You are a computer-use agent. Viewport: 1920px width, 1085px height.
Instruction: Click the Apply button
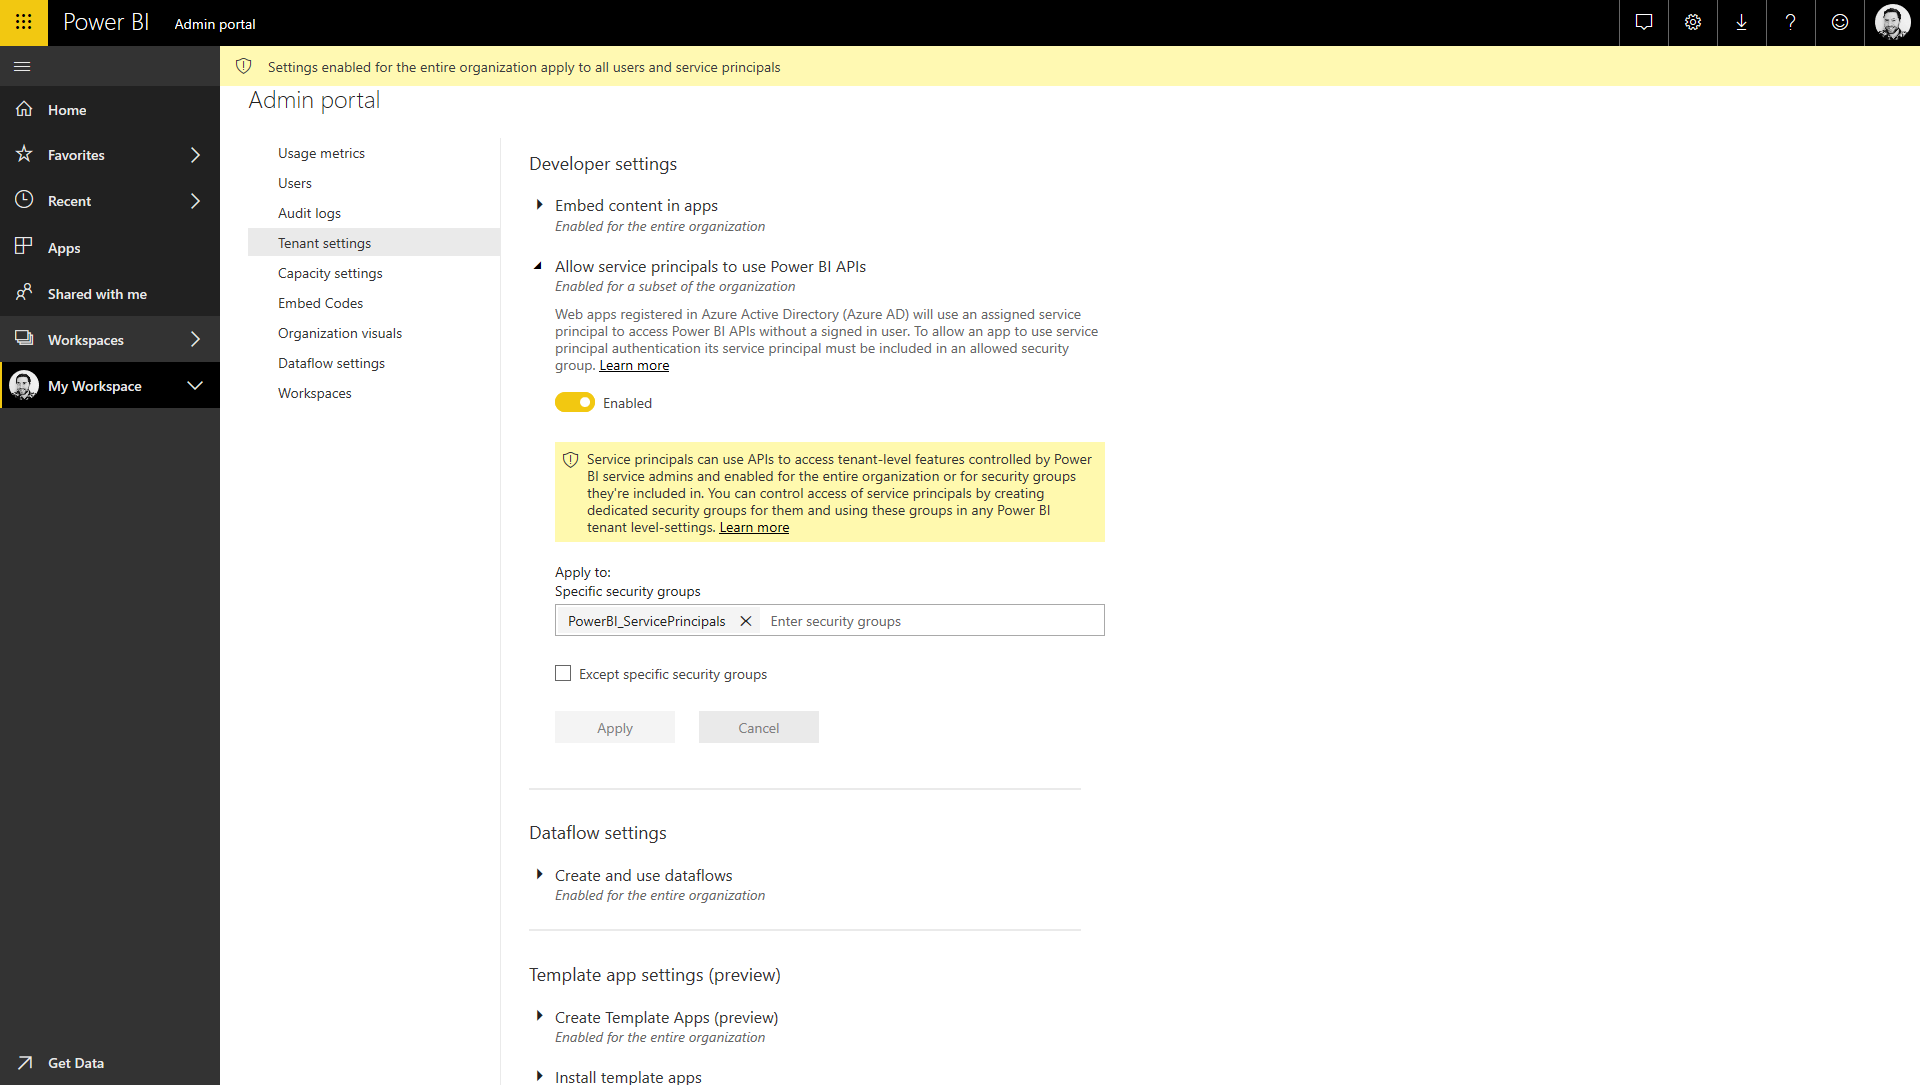click(x=613, y=728)
